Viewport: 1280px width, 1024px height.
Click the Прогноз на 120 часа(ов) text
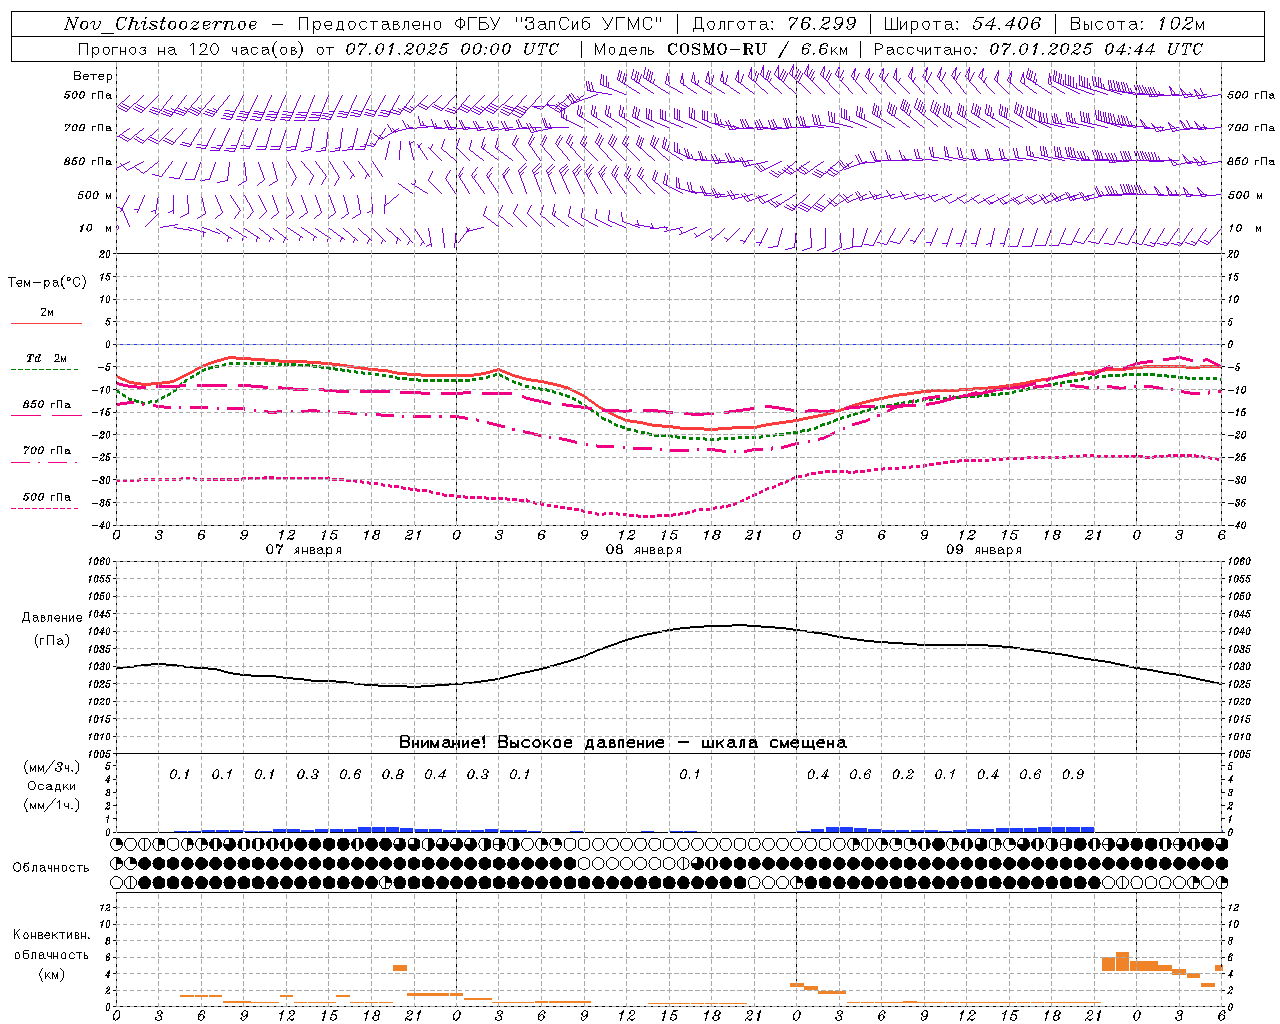[x=193, y=49]
